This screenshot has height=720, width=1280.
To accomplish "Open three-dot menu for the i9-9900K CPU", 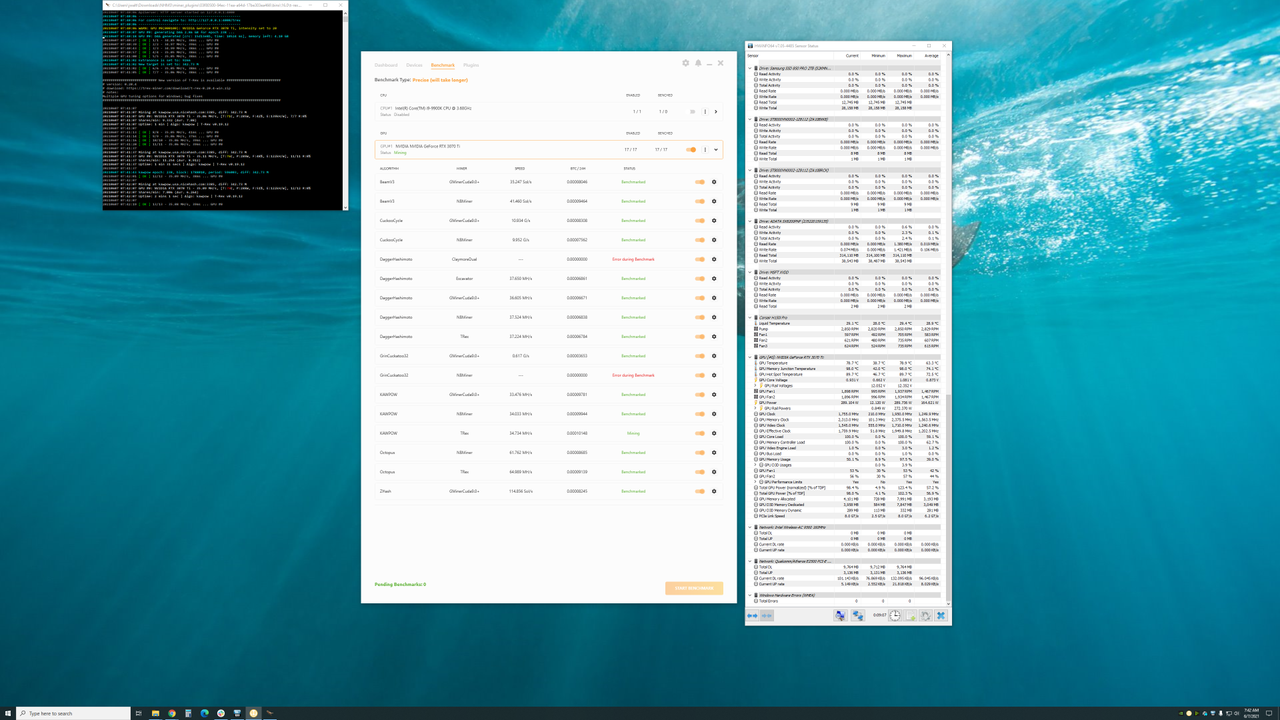I will click(705, 112).
